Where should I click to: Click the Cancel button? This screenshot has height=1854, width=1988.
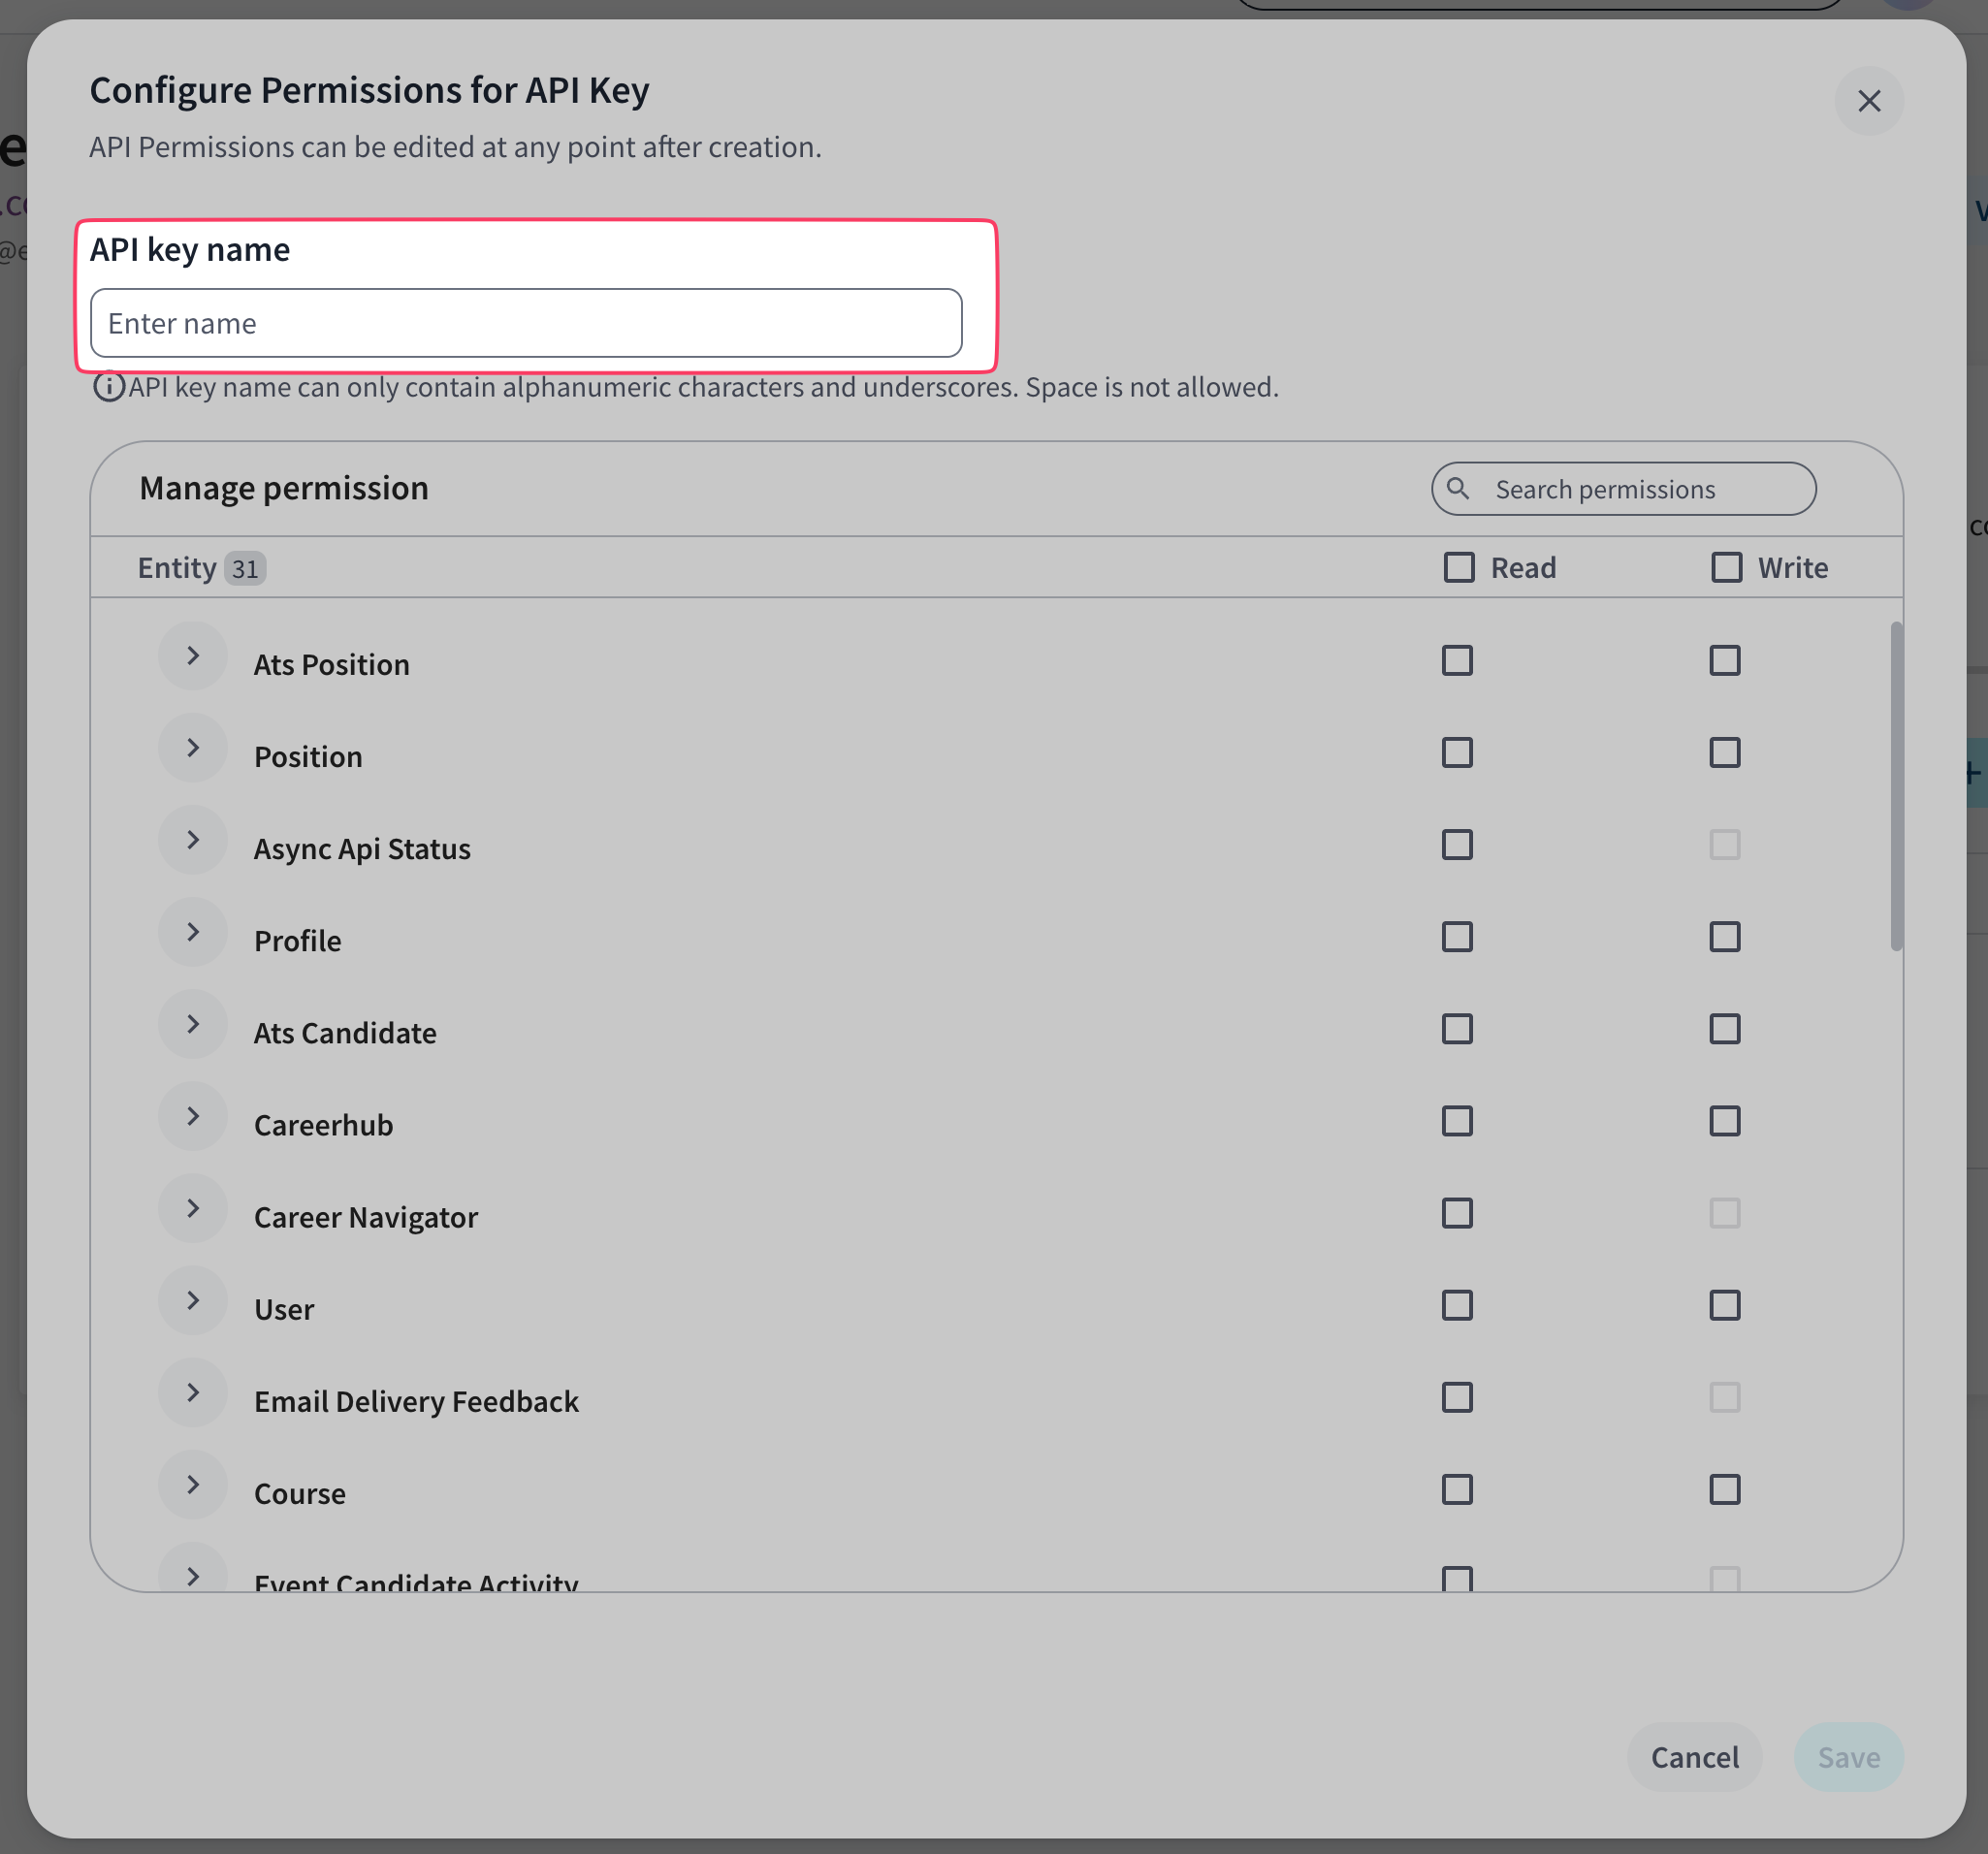1694,1757
